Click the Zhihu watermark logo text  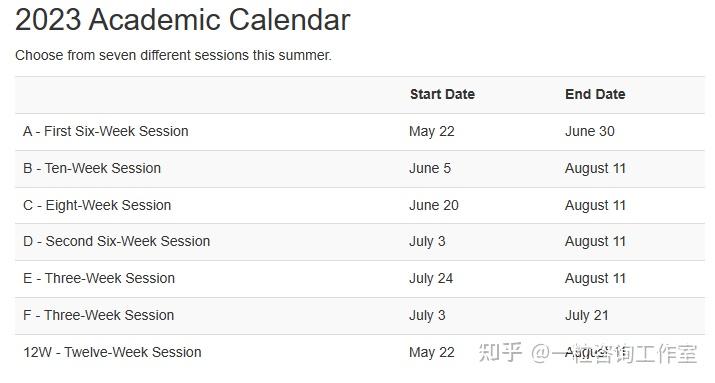[500, 352]
